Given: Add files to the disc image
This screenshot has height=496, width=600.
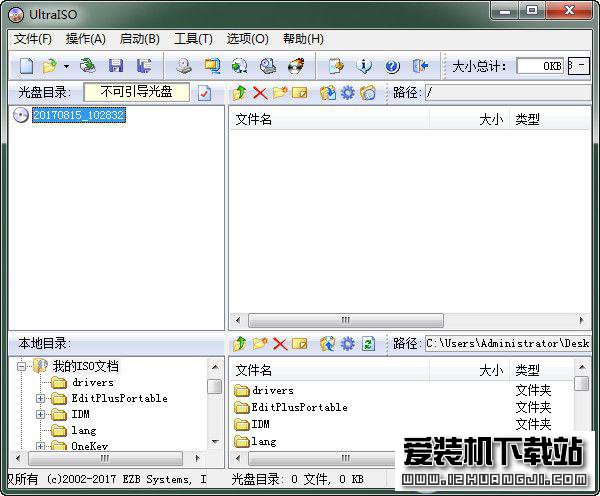Looking at the screenshot, I should [328, 93].
